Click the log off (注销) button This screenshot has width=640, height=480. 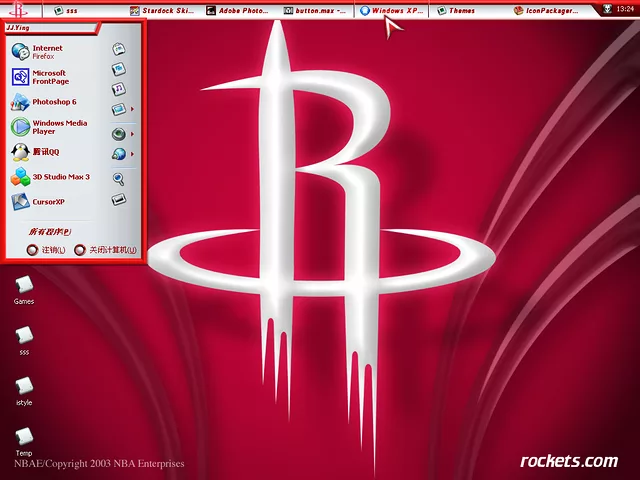46,250
